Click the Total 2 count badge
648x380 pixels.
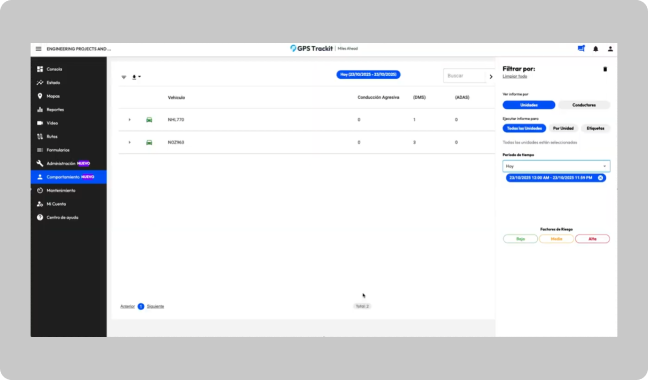tap(362, 306)
